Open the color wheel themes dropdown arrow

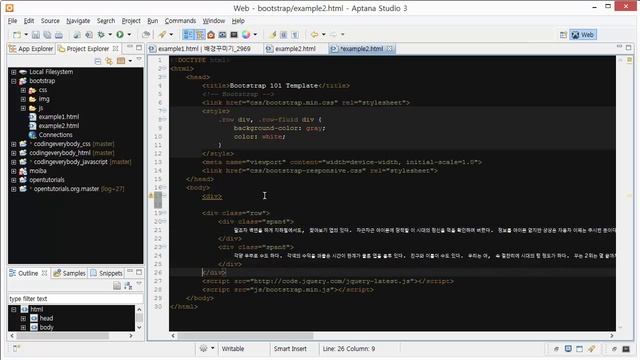[x=256, y=35]
